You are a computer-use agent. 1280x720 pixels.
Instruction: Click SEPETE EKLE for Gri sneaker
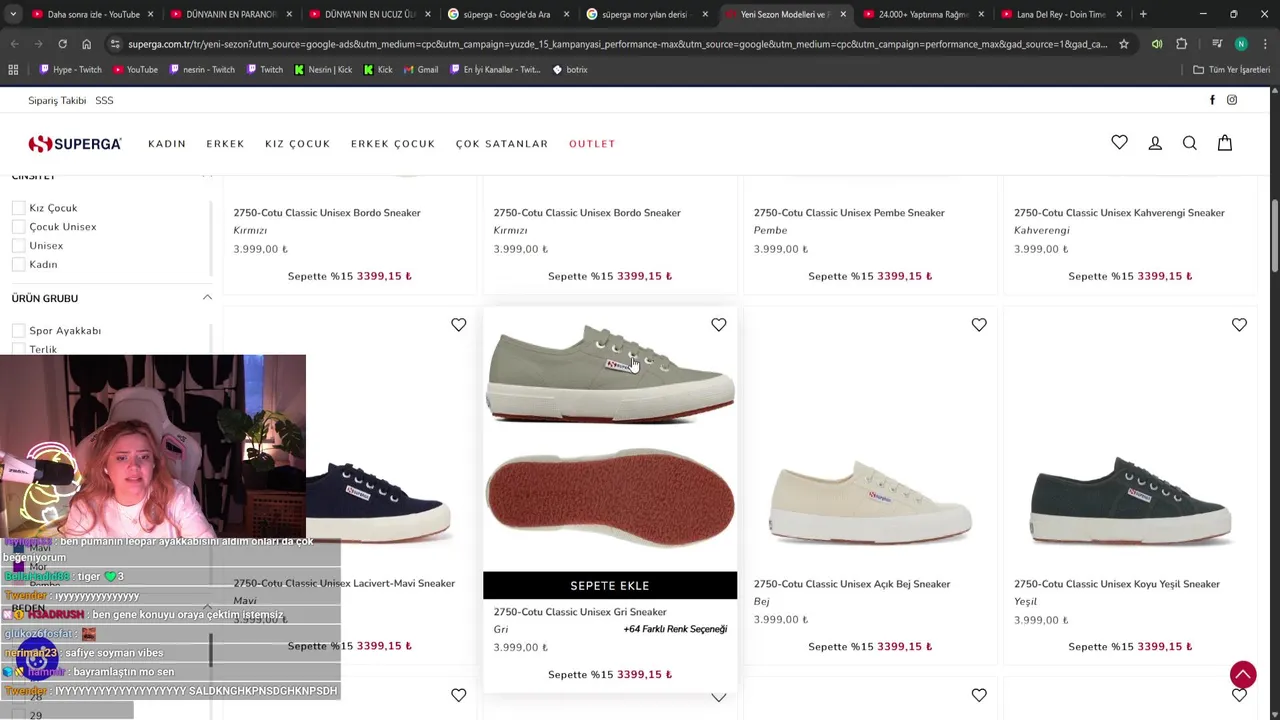(610, 585)
